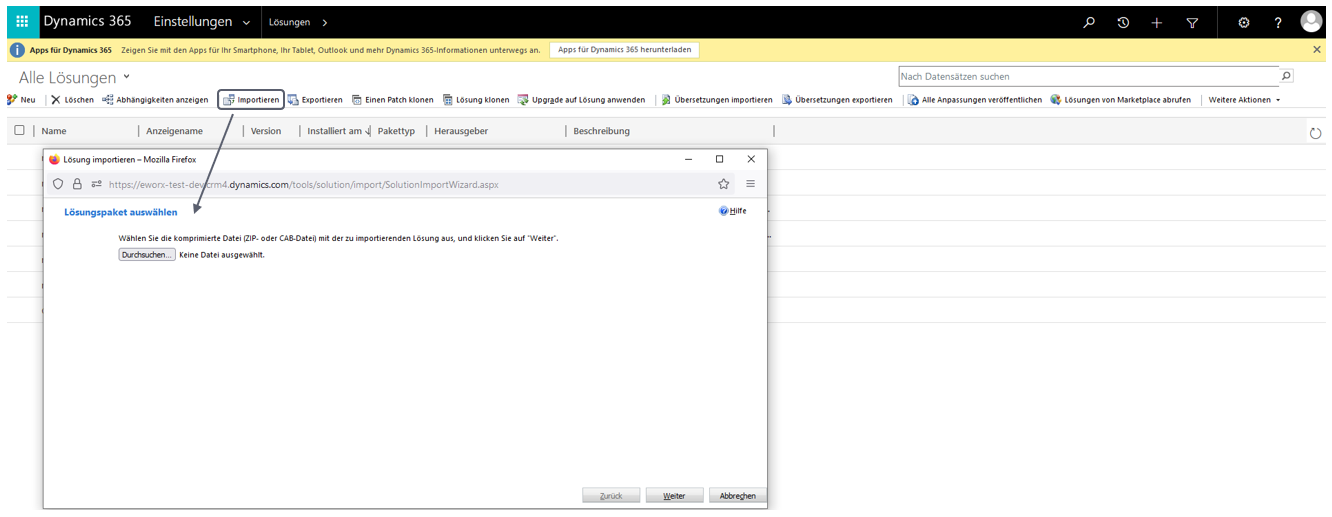This screenshot has width=1332, height=517.
Task: Click padlock site security icon
Action: 77,184
